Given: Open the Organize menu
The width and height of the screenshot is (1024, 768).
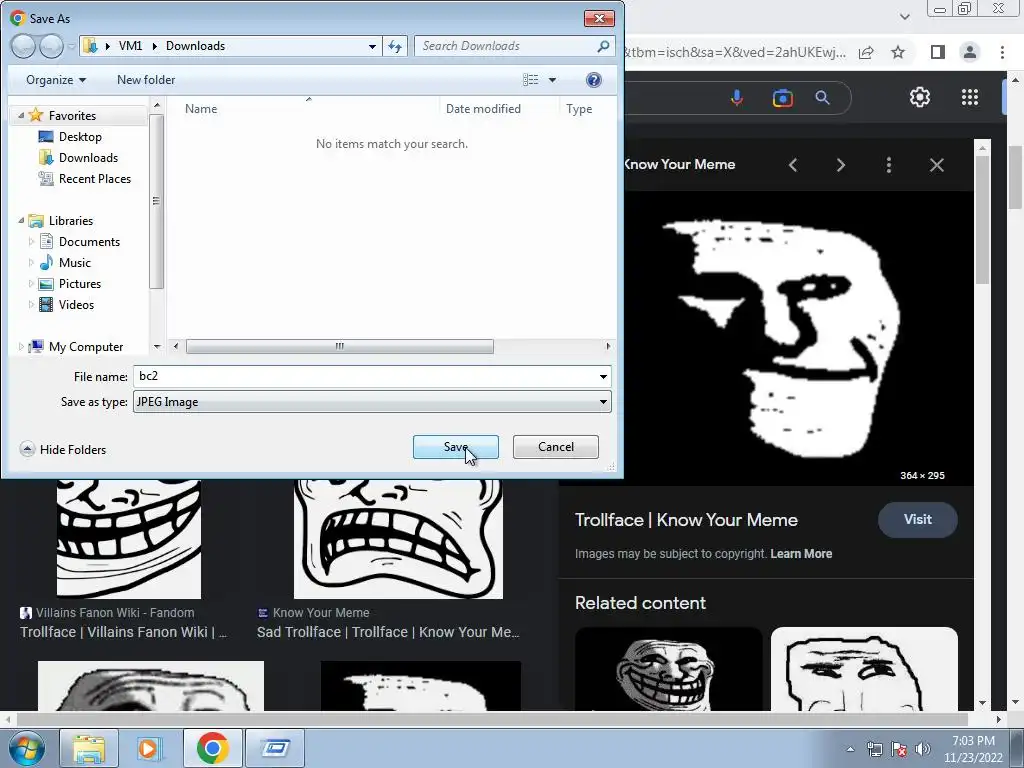Looking at the screenshot, I should tap(56, 80).
